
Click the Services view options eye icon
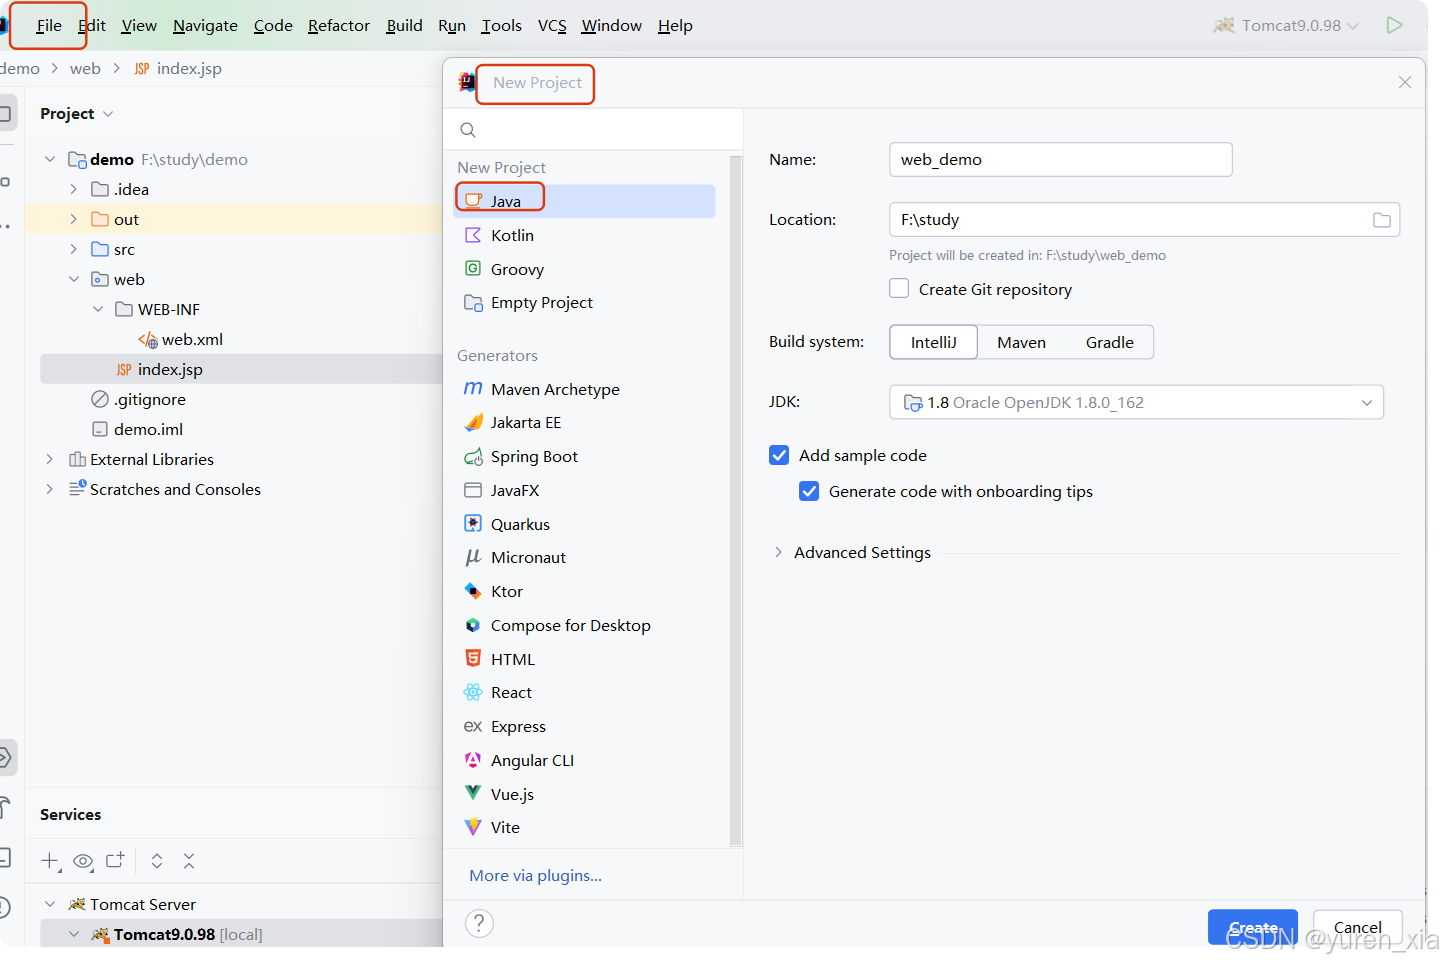tap(83, 861)
